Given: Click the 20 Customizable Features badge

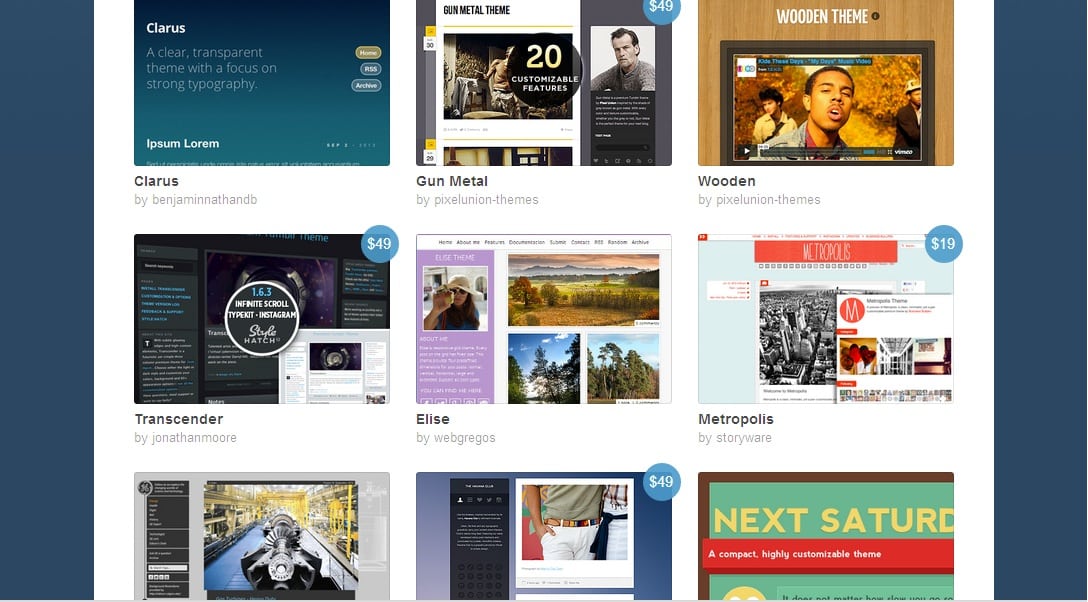Looking at the screenshot, I should click(x=545, y=66).
